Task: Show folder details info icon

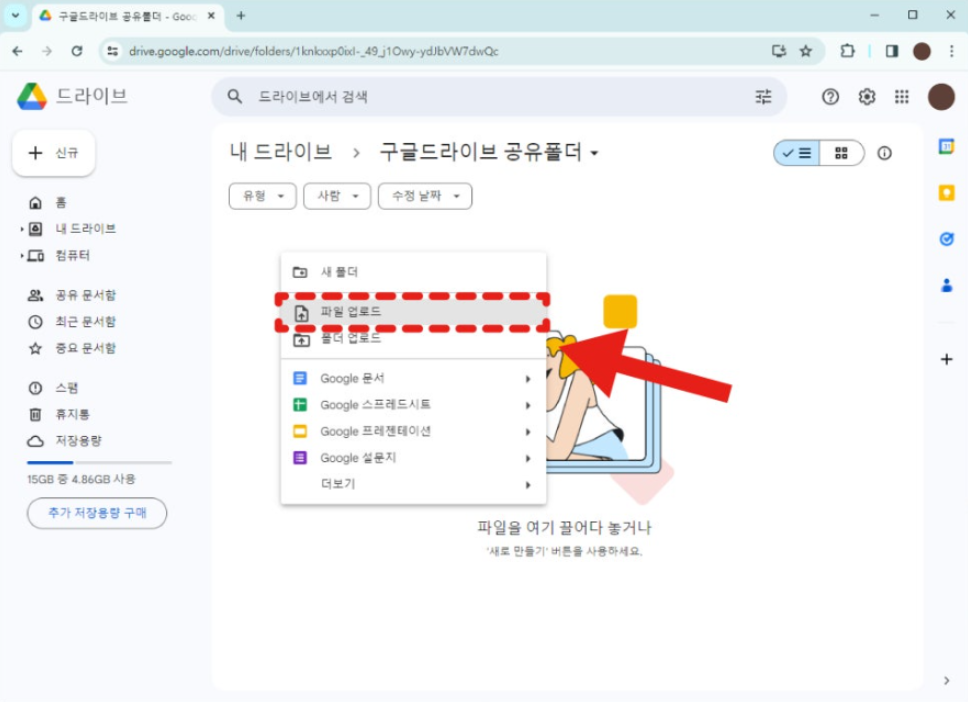Action: pos(884,153)
